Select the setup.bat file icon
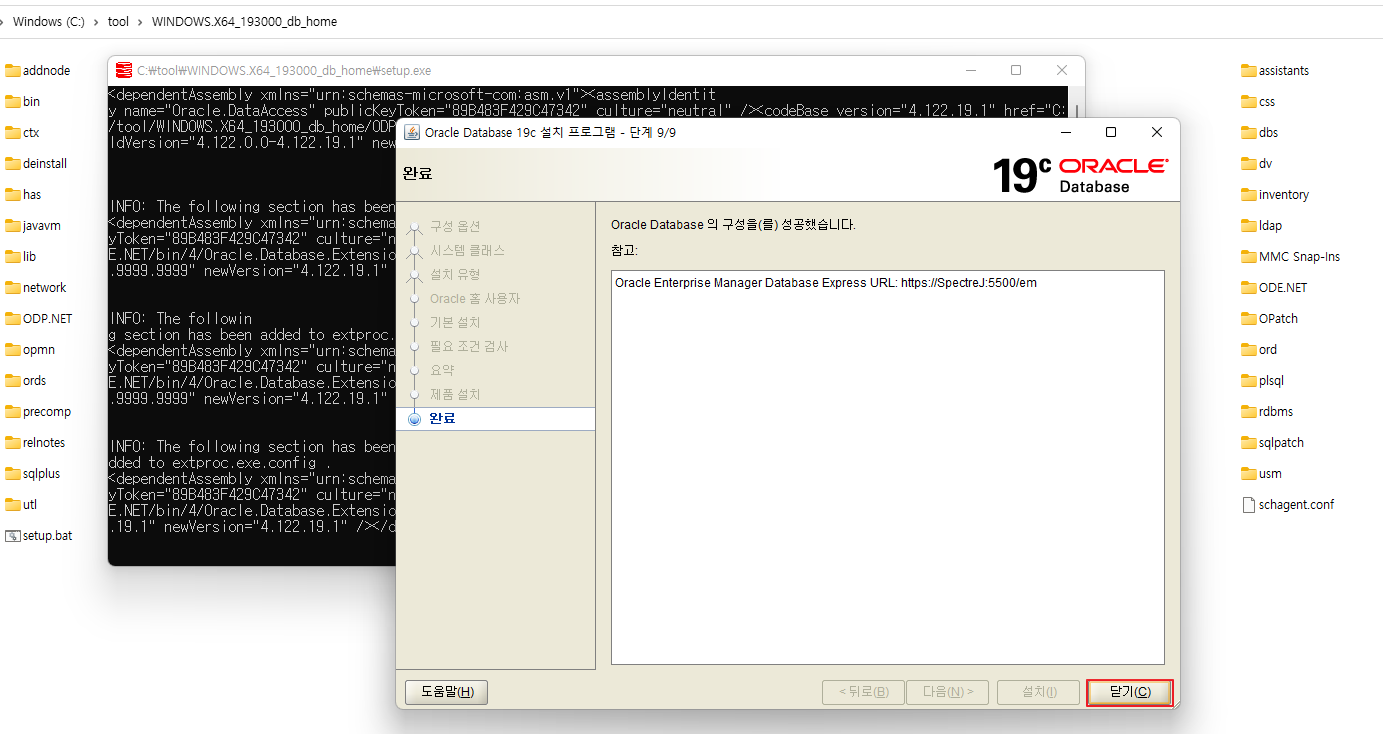The image size is (1383, 734). (13, 536)
